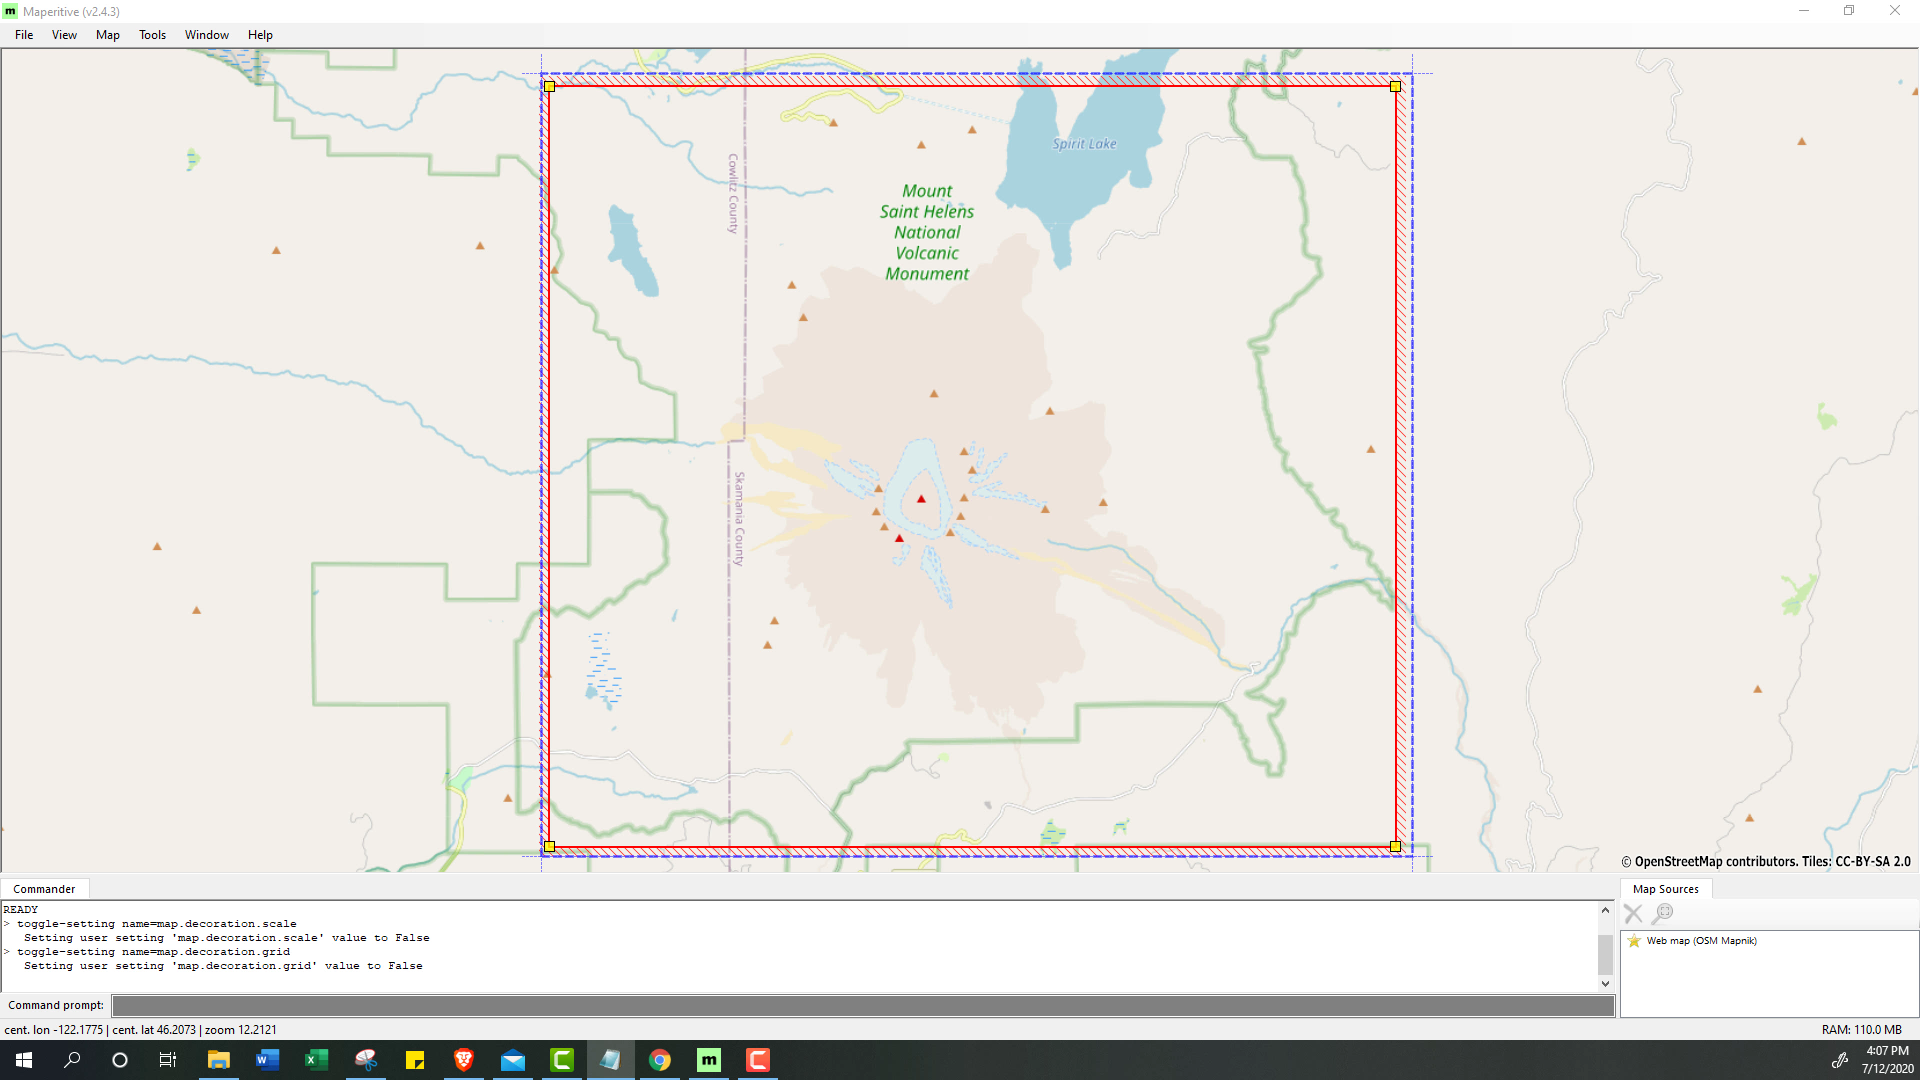Click top-left yellow bounds corner handle
The image size is (1920, 1080).
[549, 87]
